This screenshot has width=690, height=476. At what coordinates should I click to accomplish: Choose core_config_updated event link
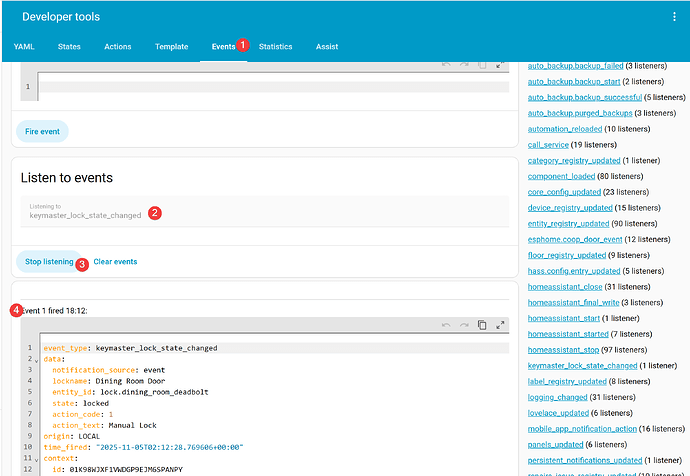pyautogui.click(x=564, y=192)
